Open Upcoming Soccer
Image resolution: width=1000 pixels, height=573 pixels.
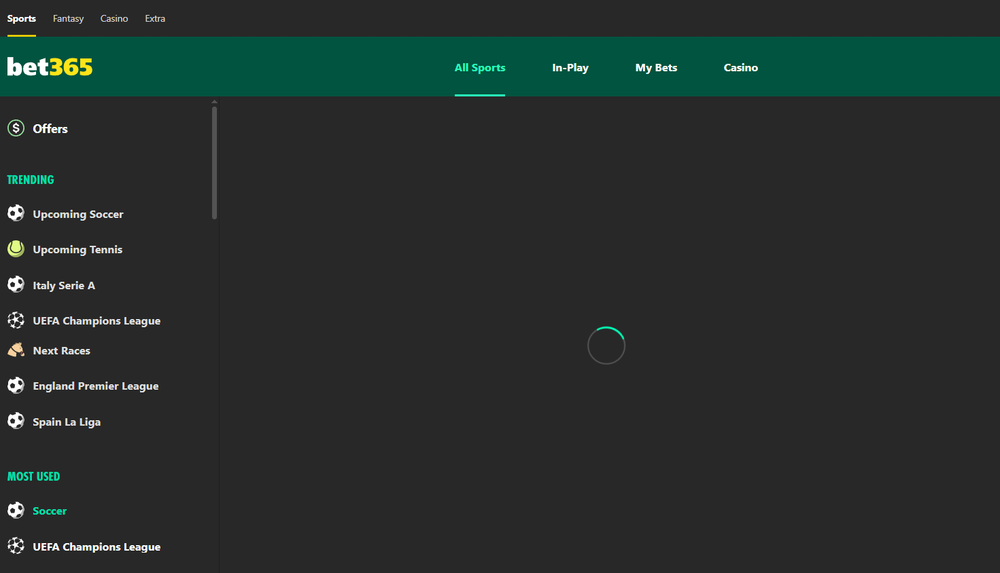tap(78, 214)
